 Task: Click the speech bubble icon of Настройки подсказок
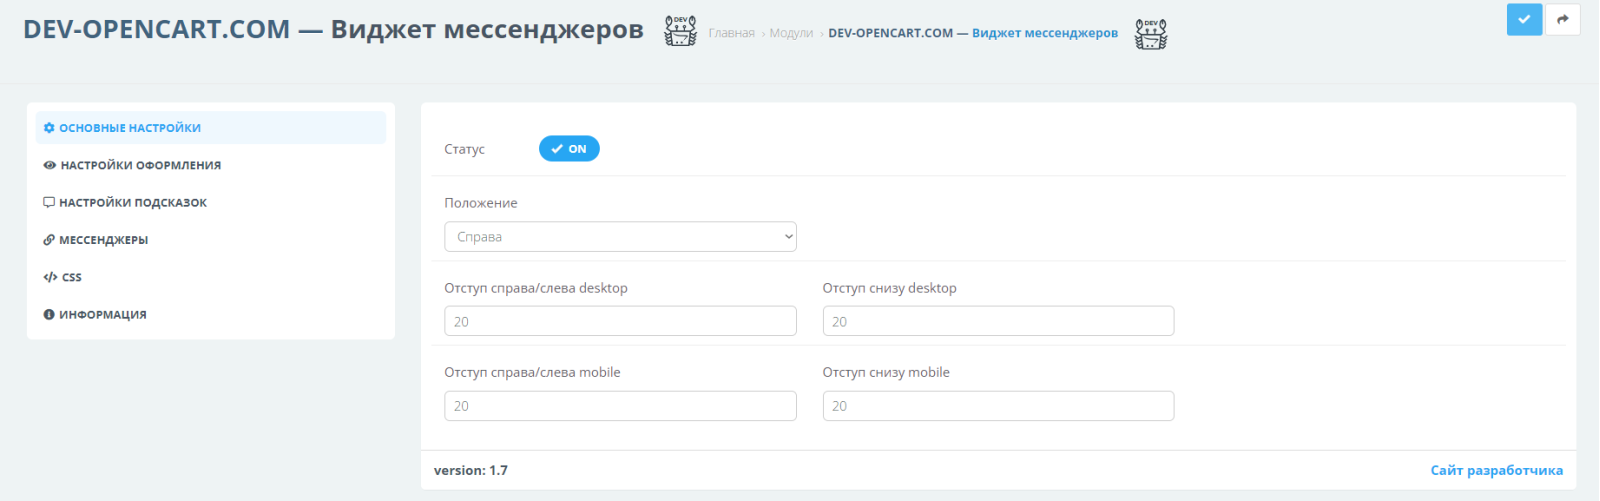[x=49, y=202]
